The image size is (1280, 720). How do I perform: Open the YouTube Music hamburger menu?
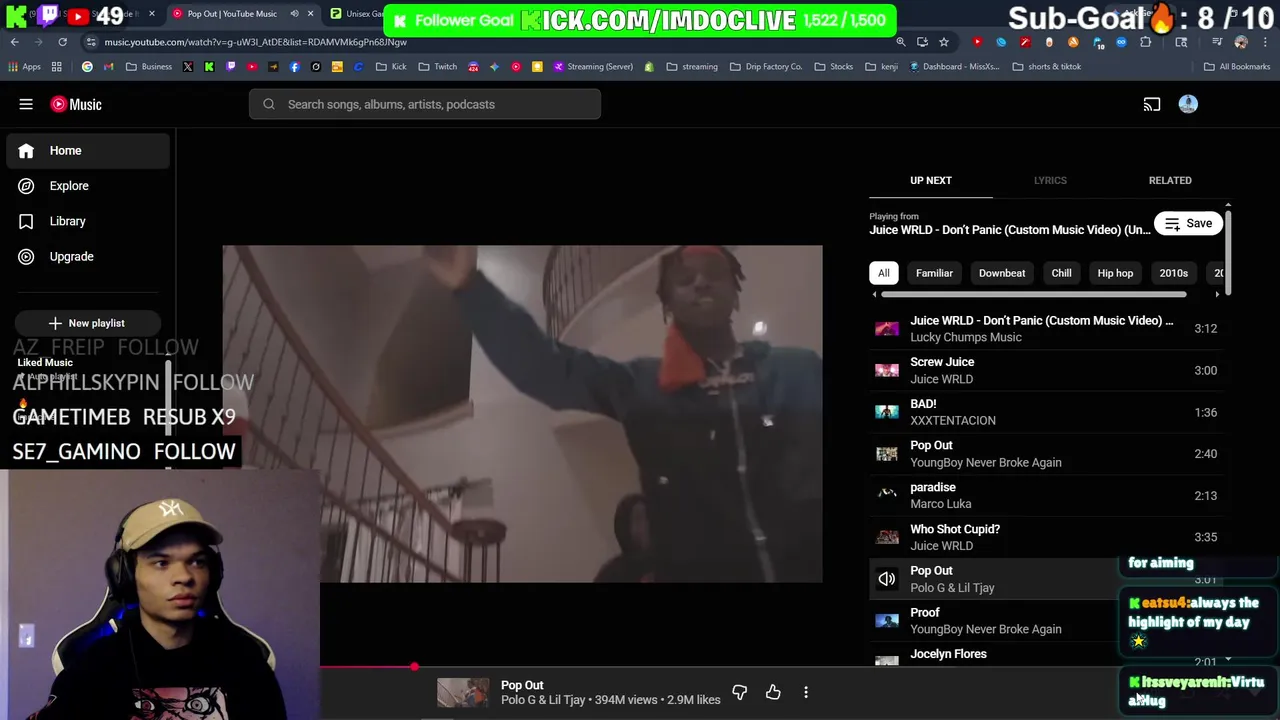(26, 104)
